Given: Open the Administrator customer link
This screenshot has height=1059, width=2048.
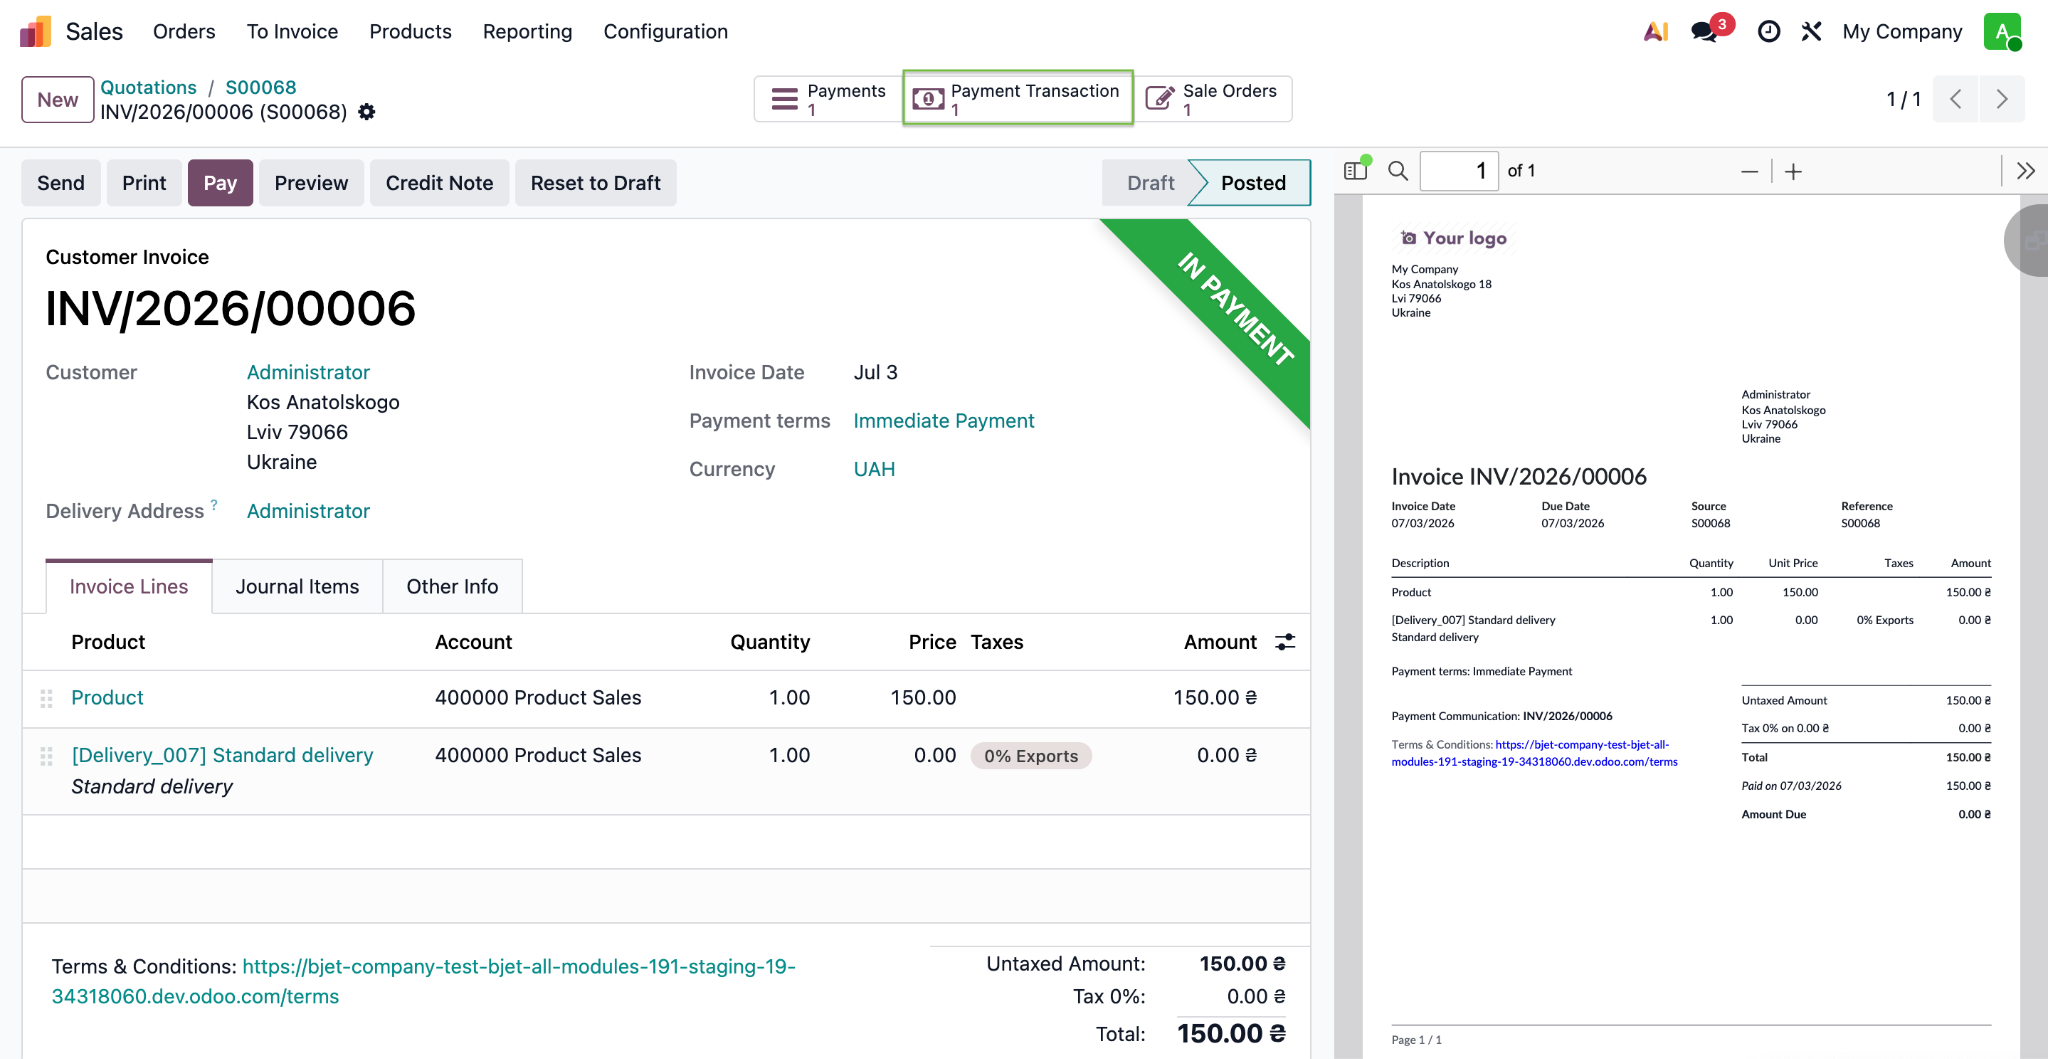Looking at the screenshot, I should point(308,372).
